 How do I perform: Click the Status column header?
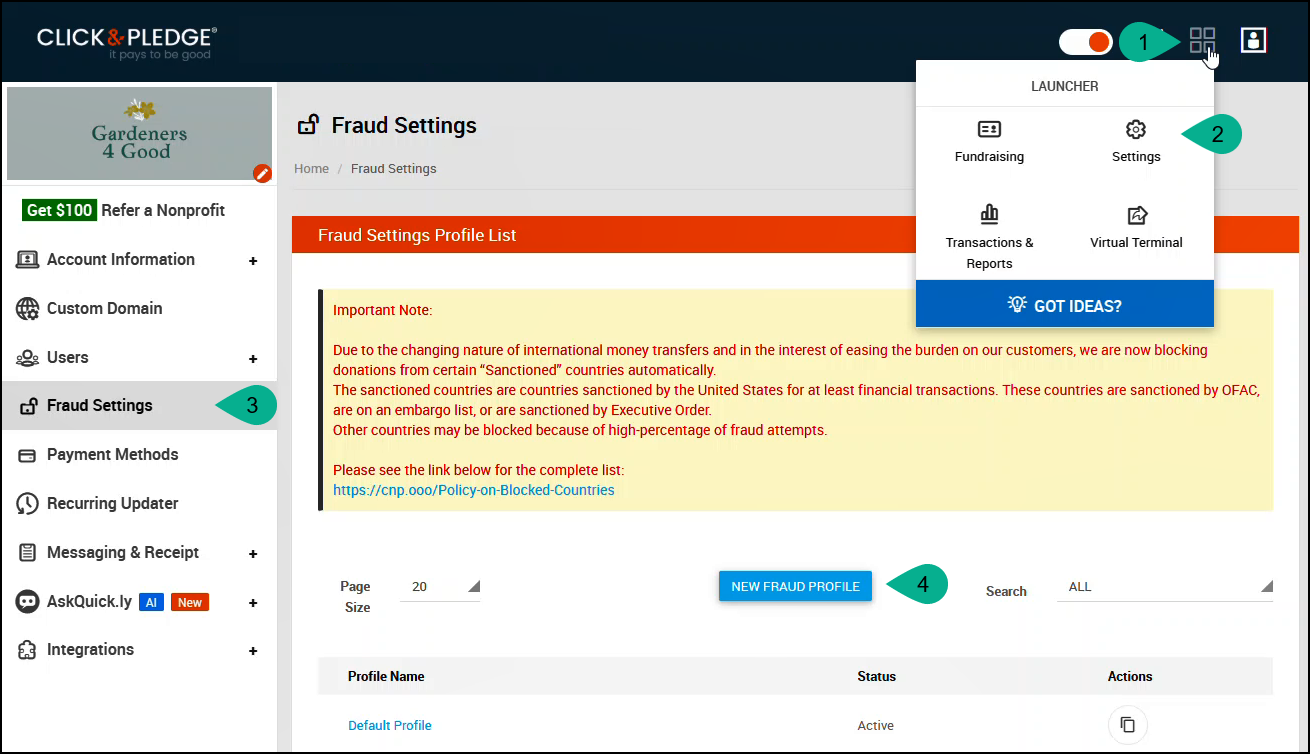point(877,677)
